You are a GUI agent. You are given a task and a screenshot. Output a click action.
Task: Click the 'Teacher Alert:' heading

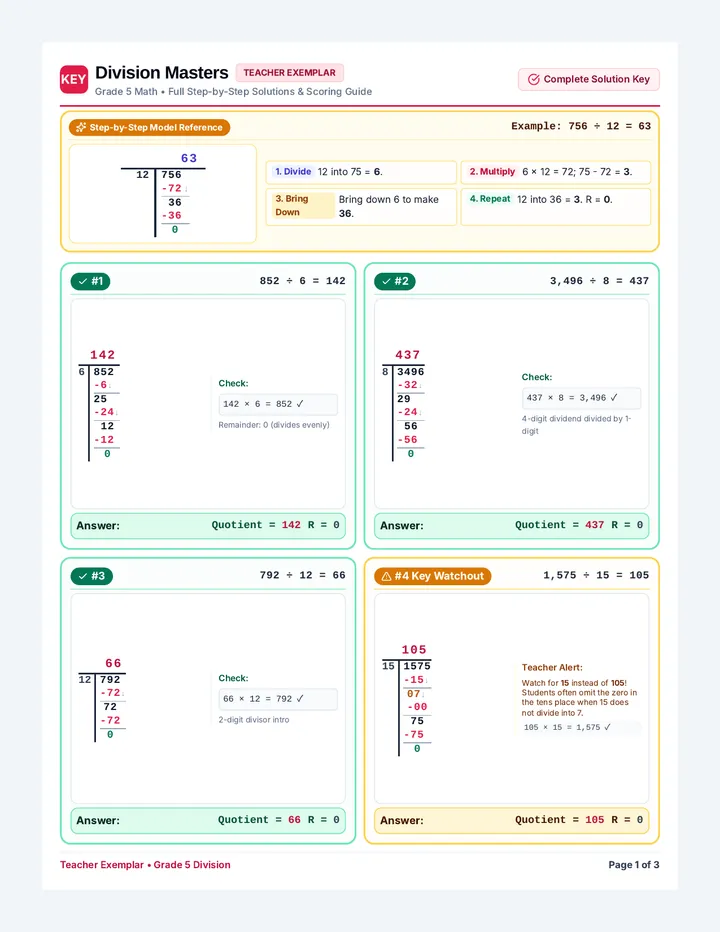click(552, 667)
